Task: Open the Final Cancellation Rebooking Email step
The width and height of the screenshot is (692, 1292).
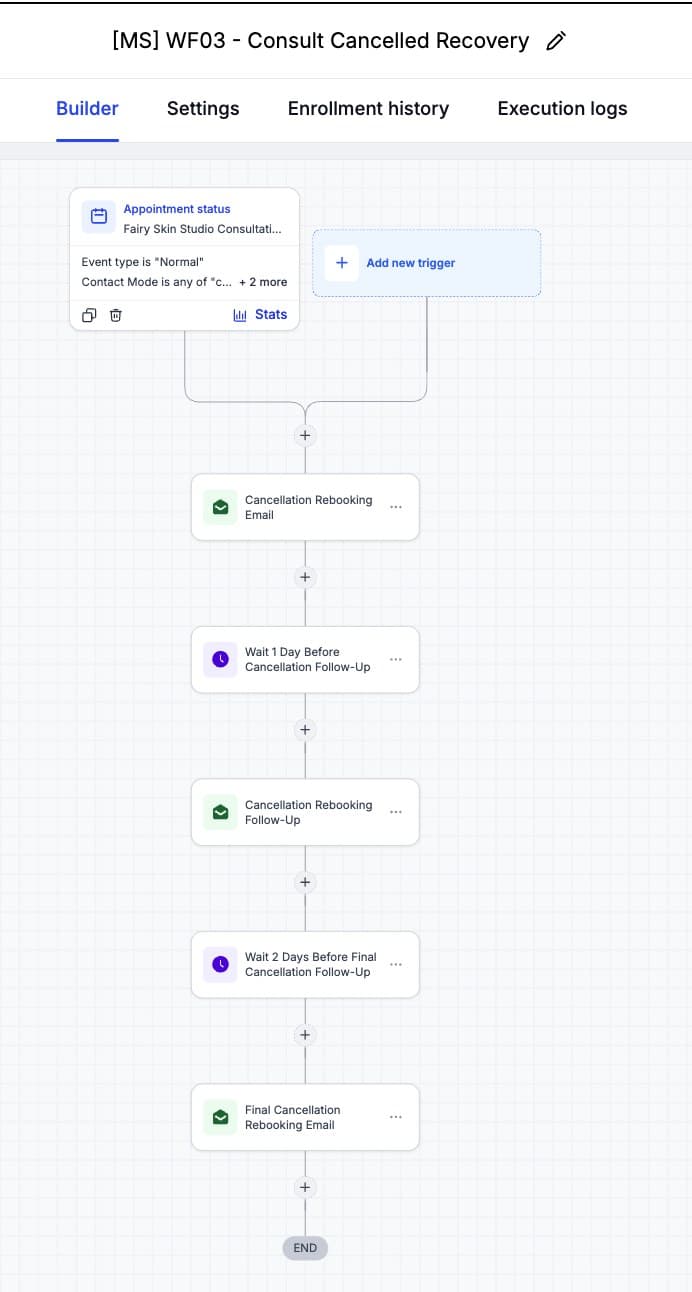Action: [305, 1117]
